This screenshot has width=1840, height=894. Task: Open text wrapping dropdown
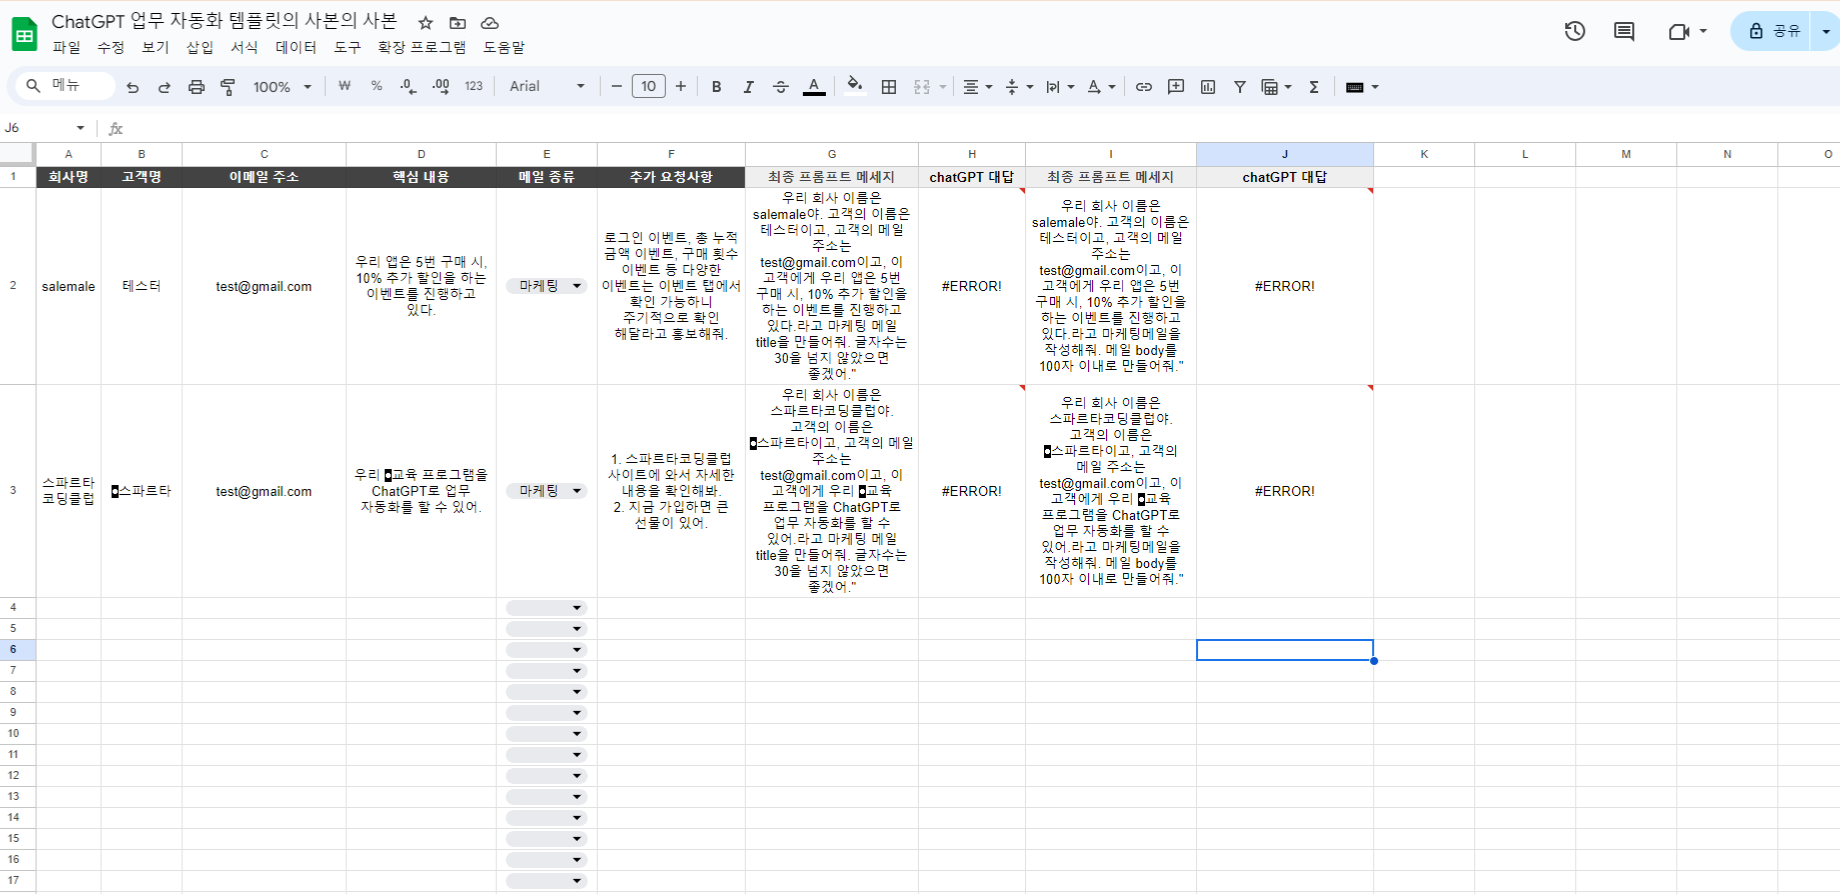pyautogui.click(x=1059, y=87)
